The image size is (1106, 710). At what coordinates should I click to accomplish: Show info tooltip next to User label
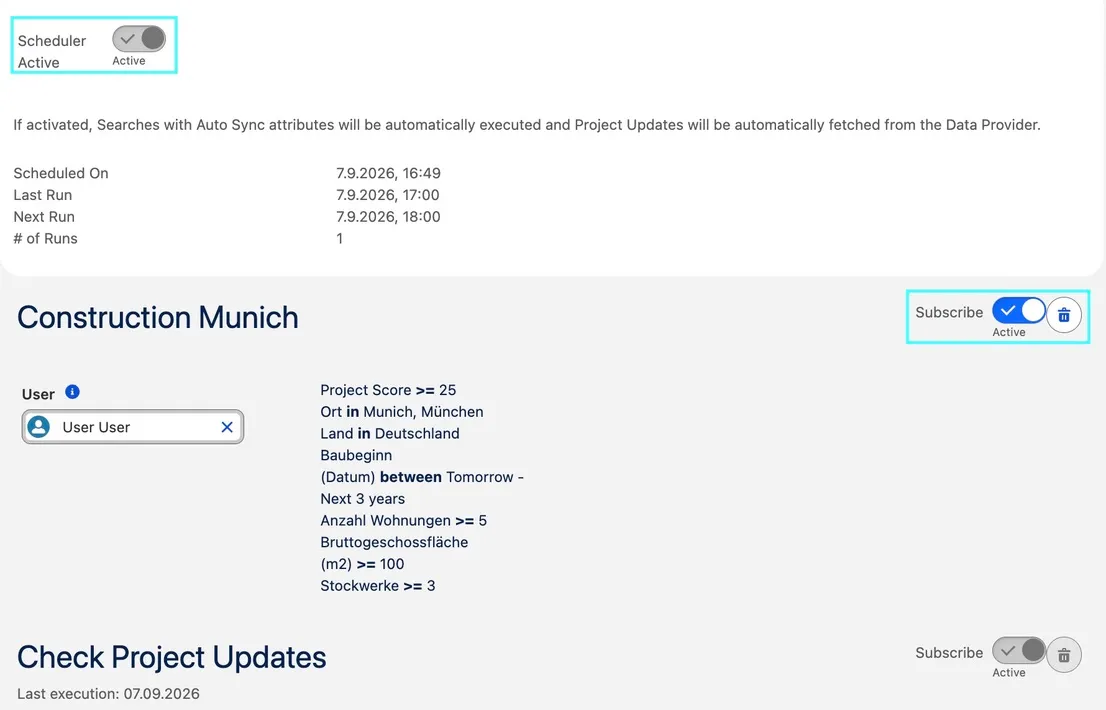click(x=72, y=391)
